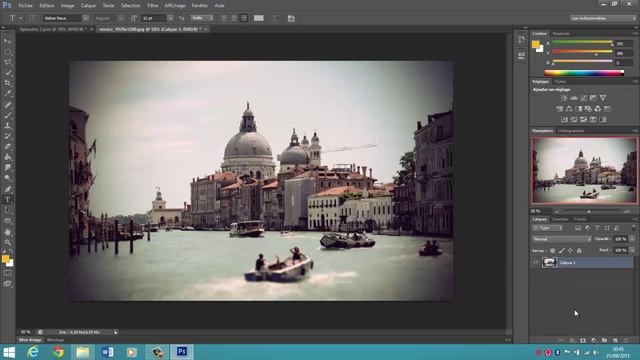
Task: Click the color spectrum ramp bar
Action: pyautogui.click(x=584, y=73)
